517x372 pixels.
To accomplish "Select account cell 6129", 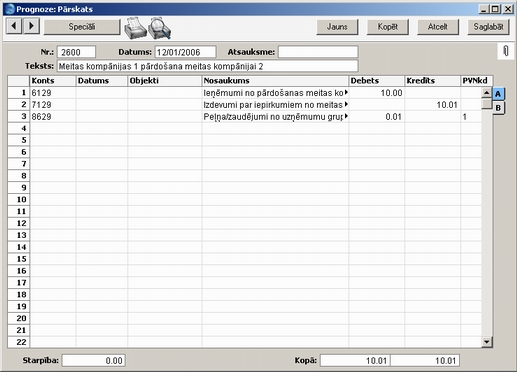I will pos(53,93).
